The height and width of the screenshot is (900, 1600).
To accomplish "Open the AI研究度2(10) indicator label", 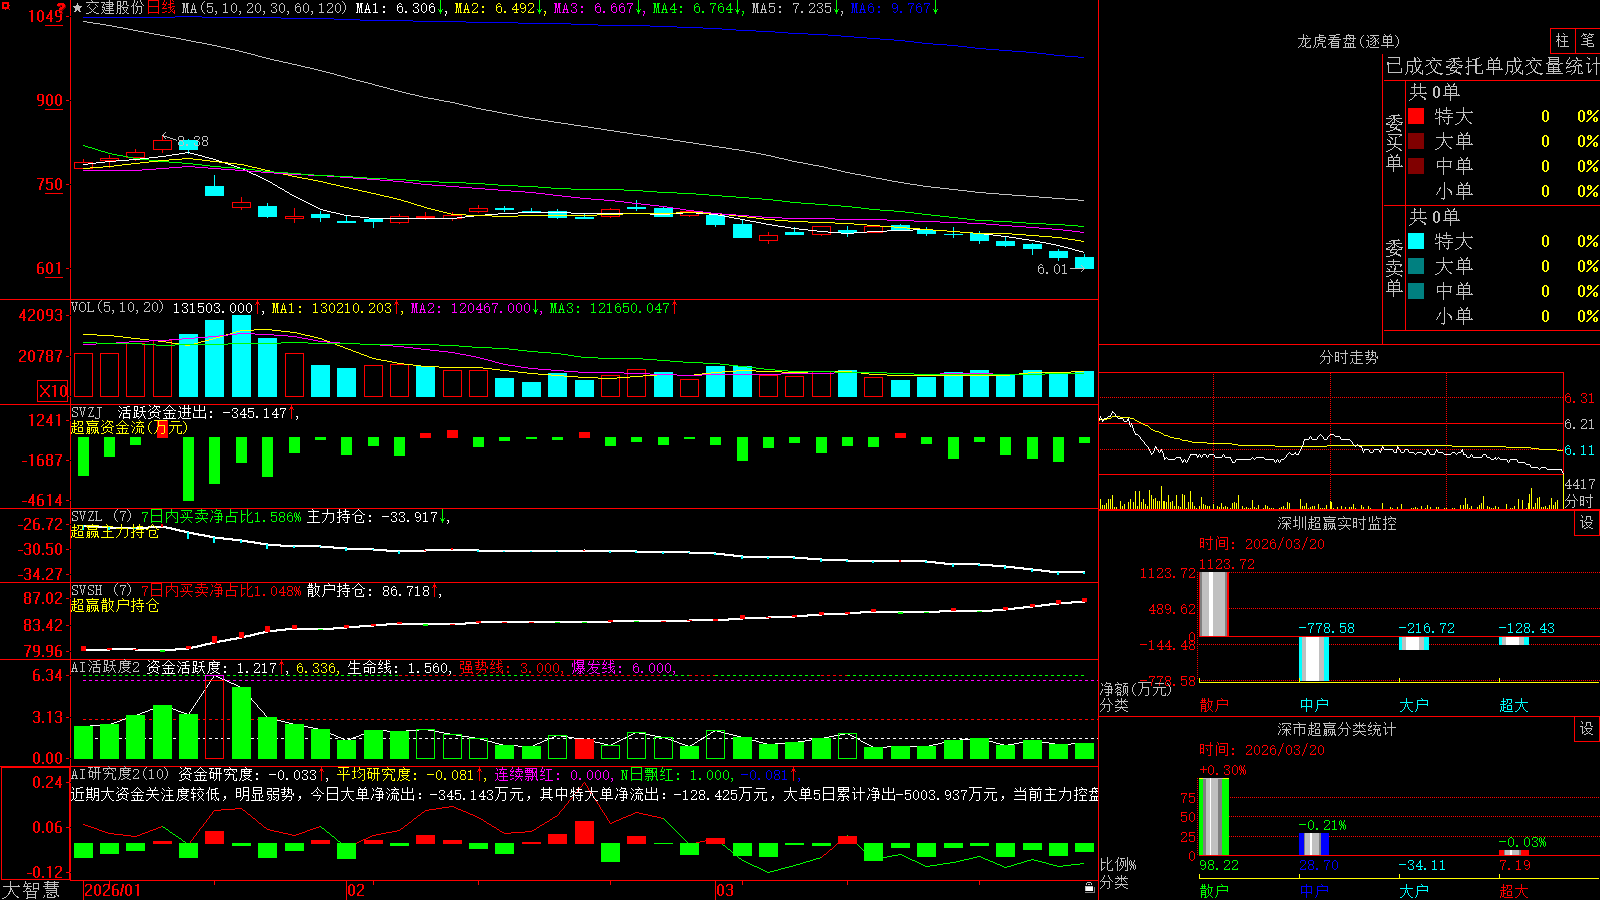I will [x=120, y=774].
